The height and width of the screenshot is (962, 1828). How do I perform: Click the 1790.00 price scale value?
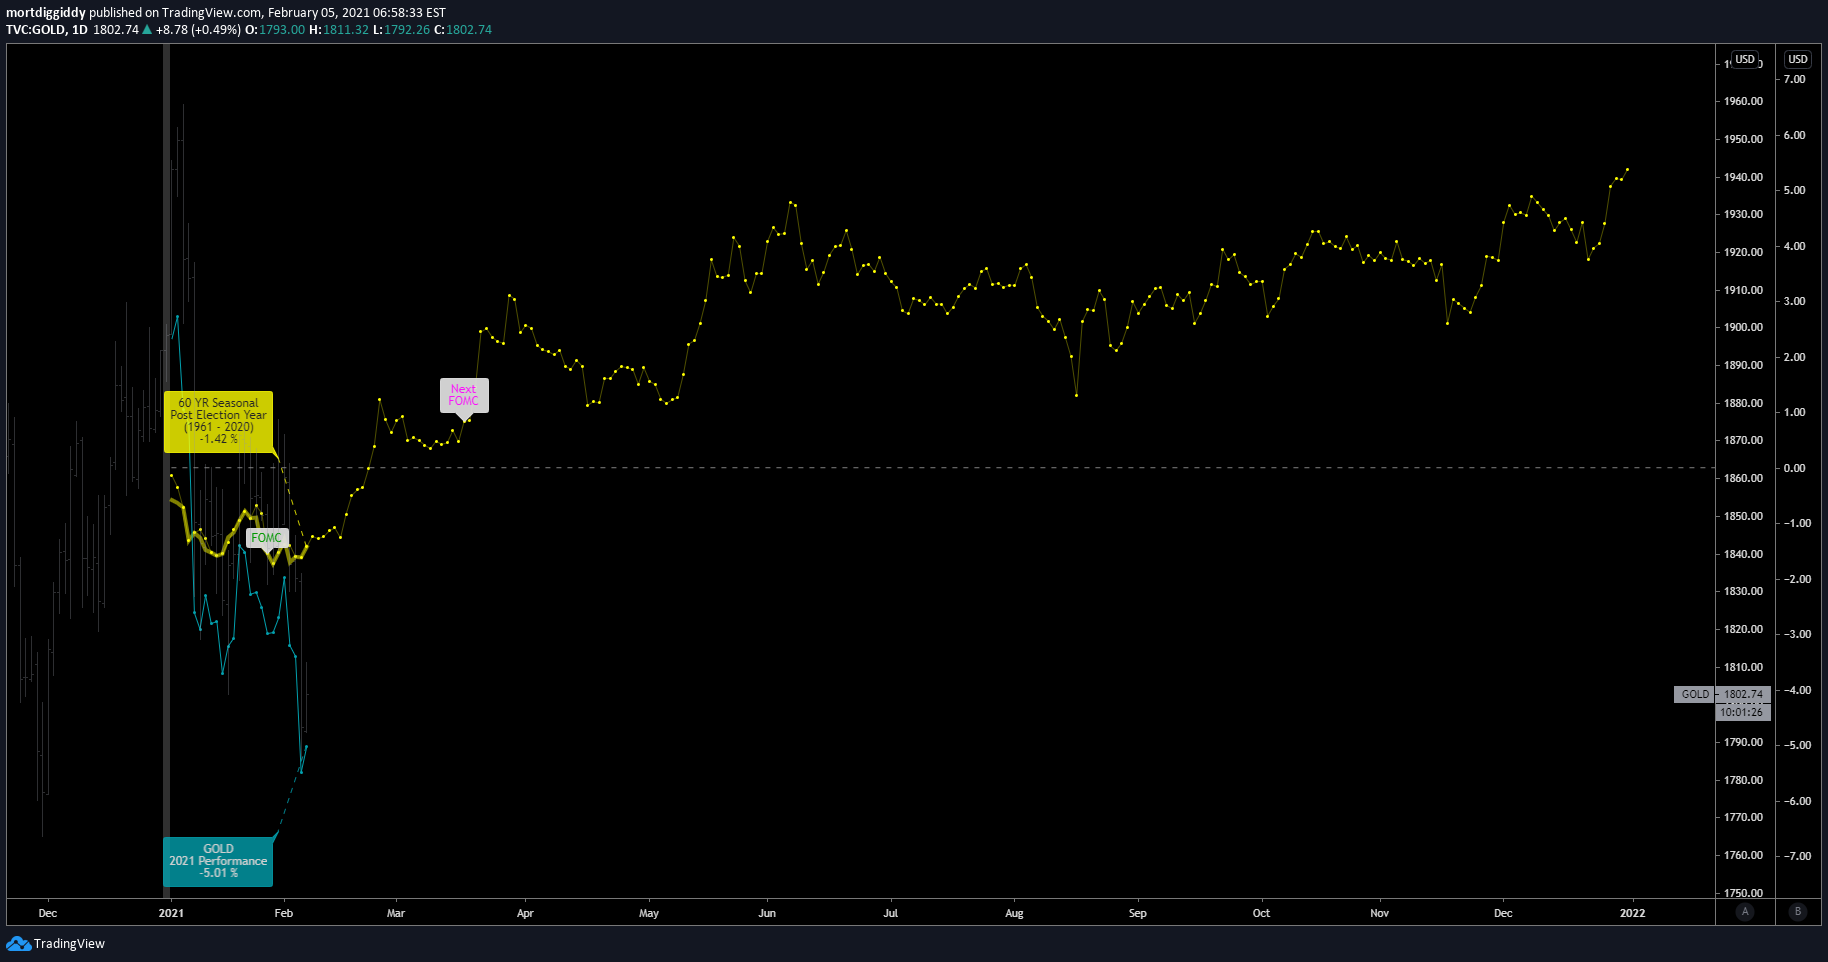(1743, 742)
